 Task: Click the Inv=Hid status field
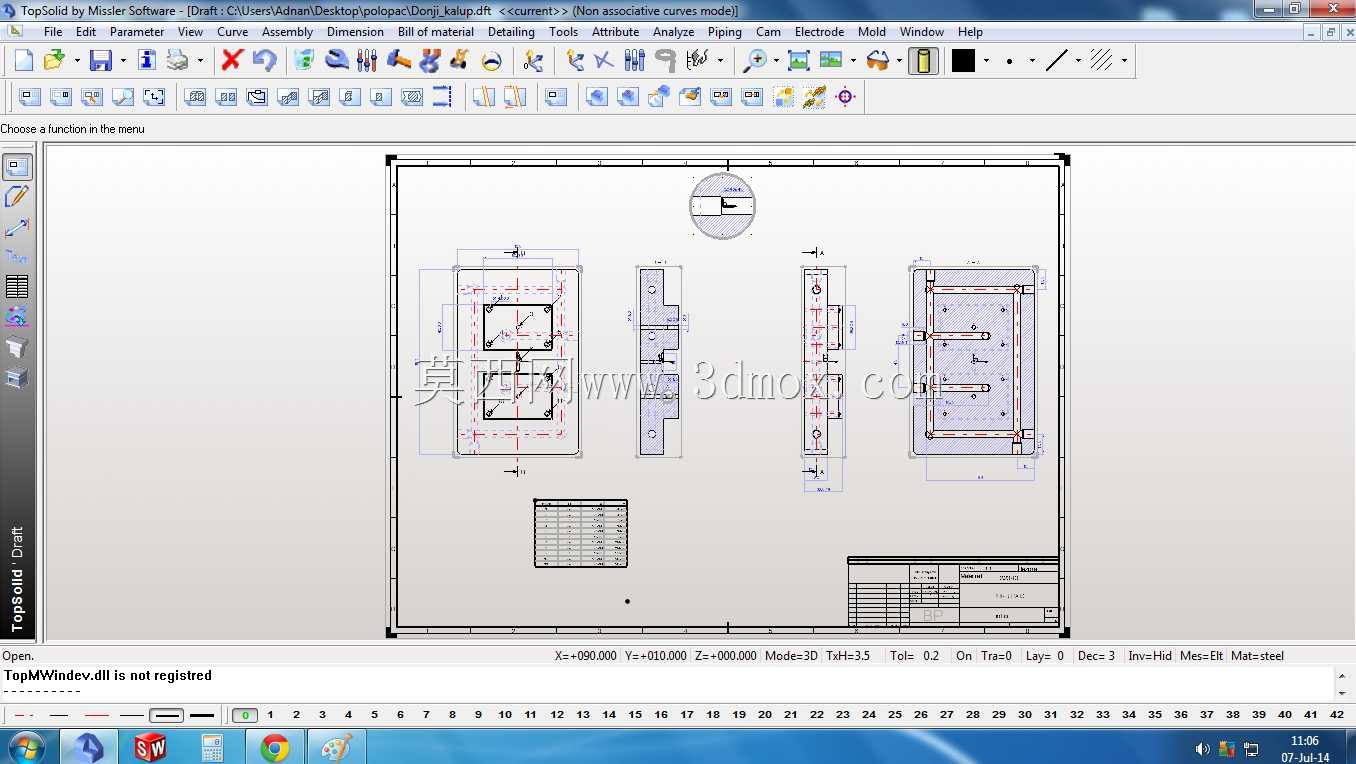point(1150,656)
